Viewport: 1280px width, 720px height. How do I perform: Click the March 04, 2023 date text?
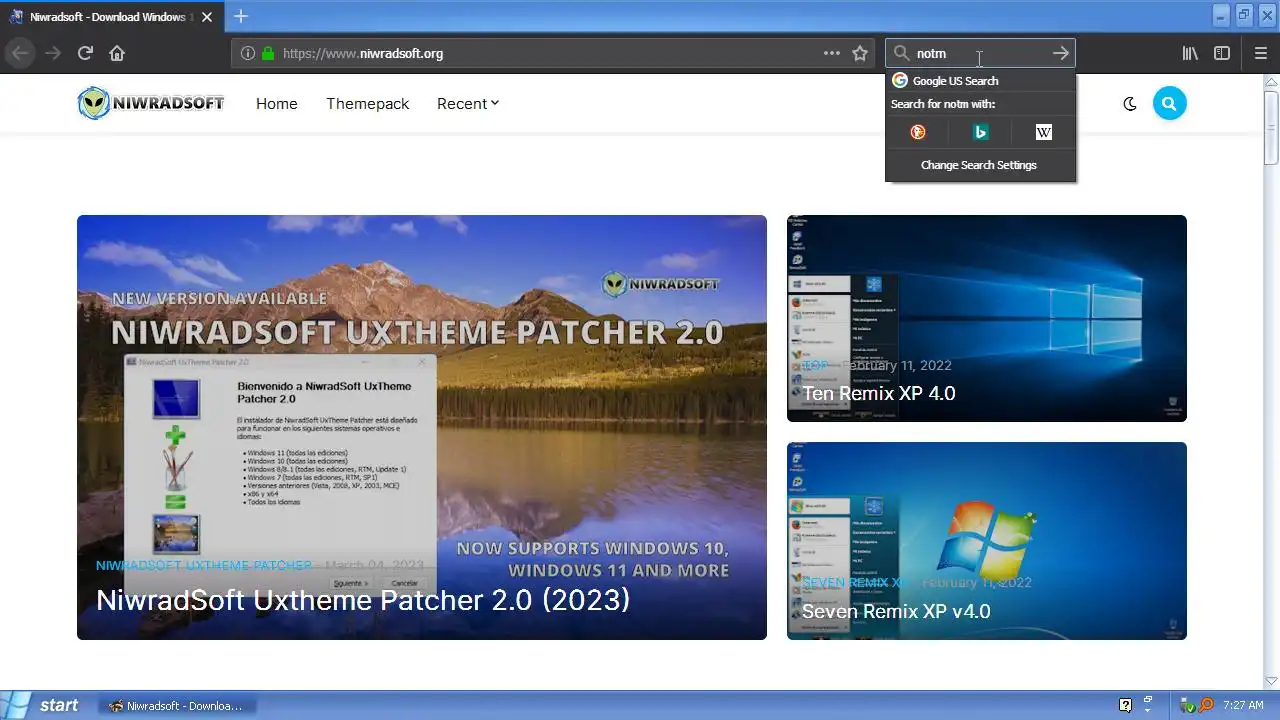point(374,565)
